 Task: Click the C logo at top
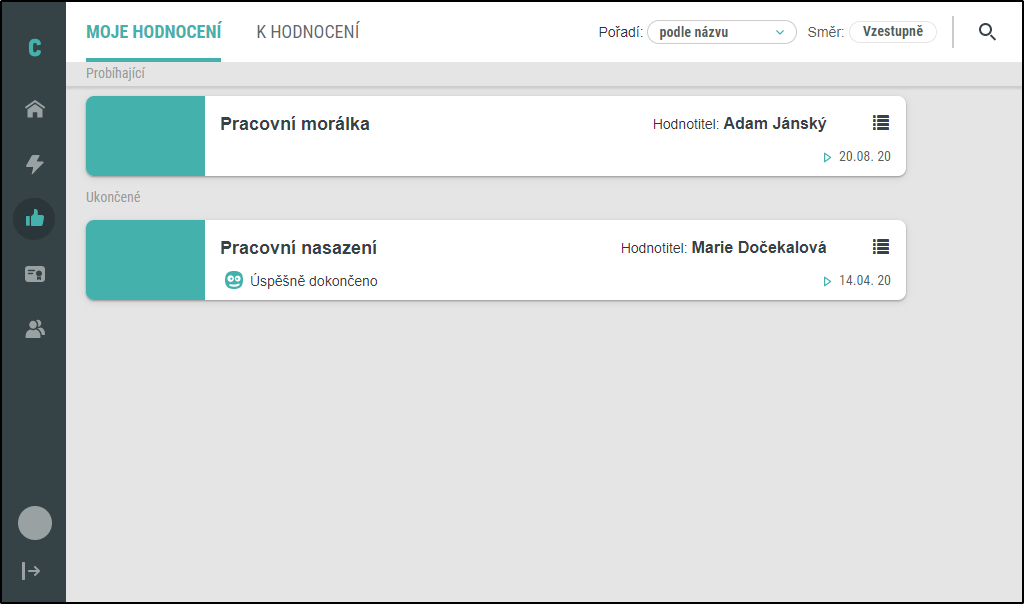click(x=35, y=48)
